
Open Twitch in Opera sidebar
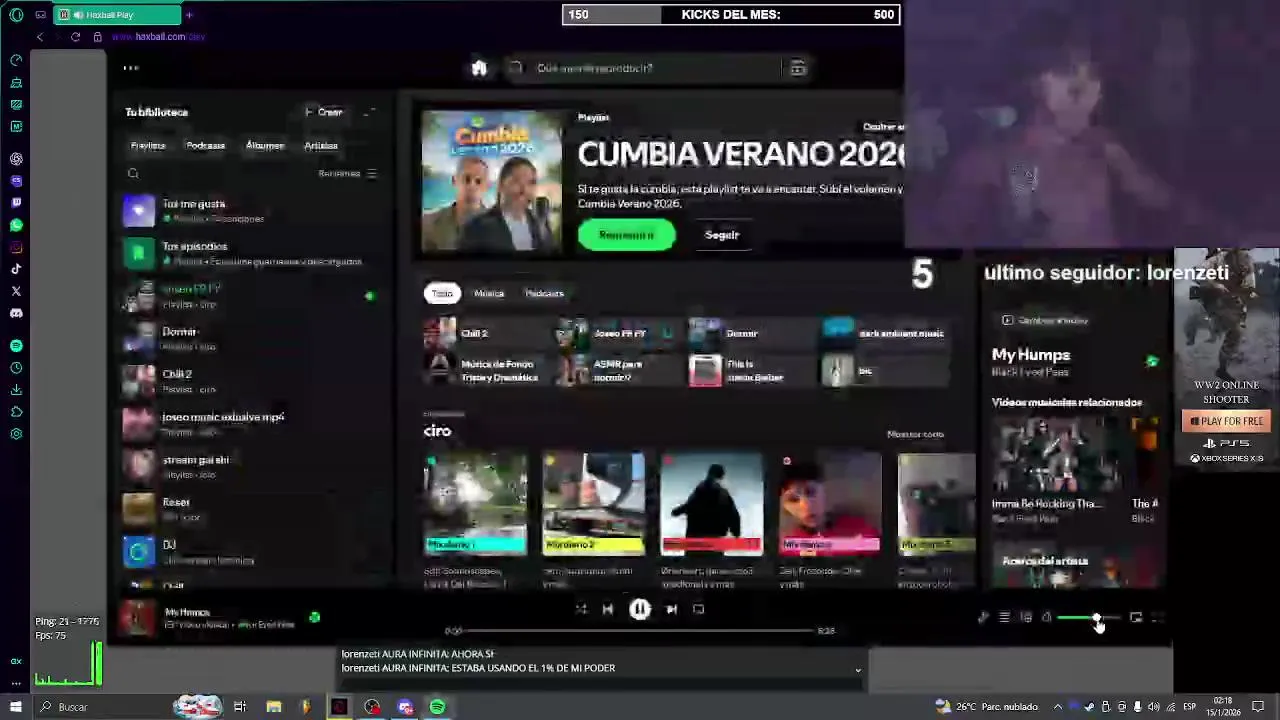click(x=16, y=203)
